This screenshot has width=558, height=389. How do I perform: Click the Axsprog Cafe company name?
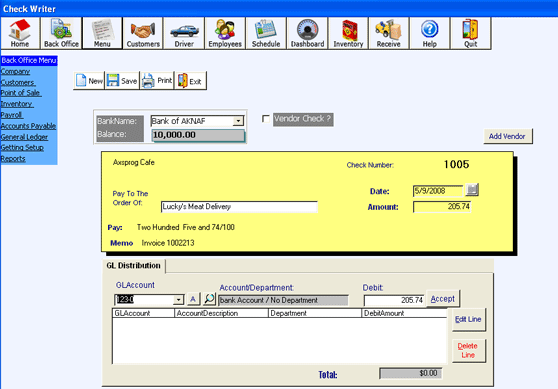[x=134, y=163]
